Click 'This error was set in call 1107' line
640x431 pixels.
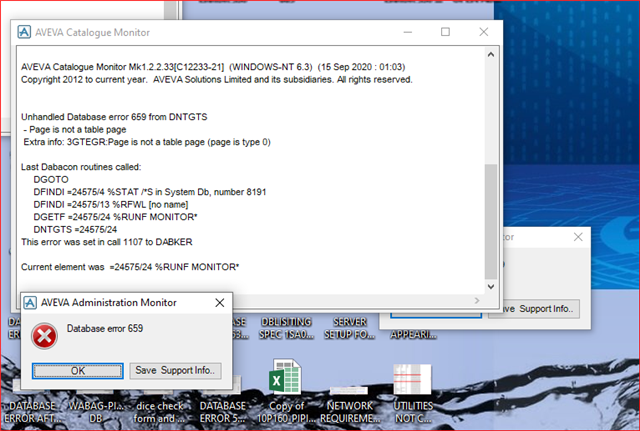point(107,242)
